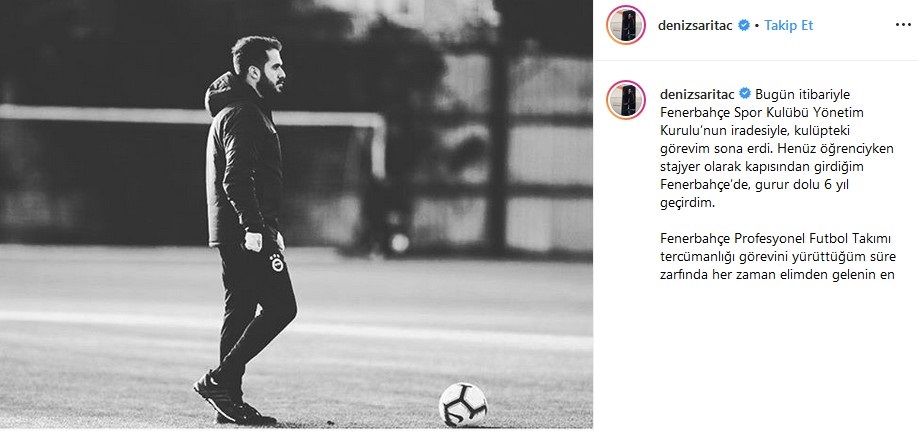Click verified badge beside header username

point(744,25)
